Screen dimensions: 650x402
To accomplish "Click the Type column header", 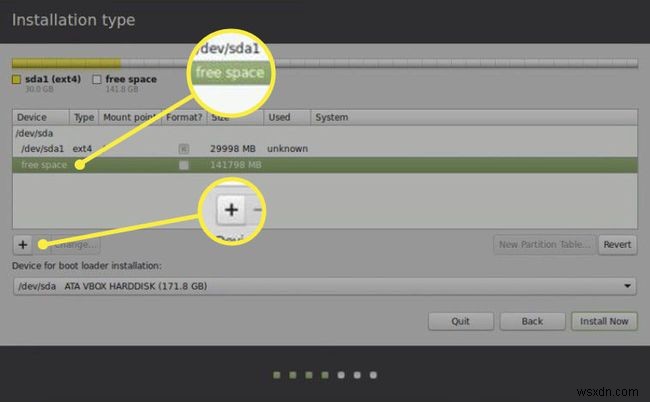I will tap(84, 117).
